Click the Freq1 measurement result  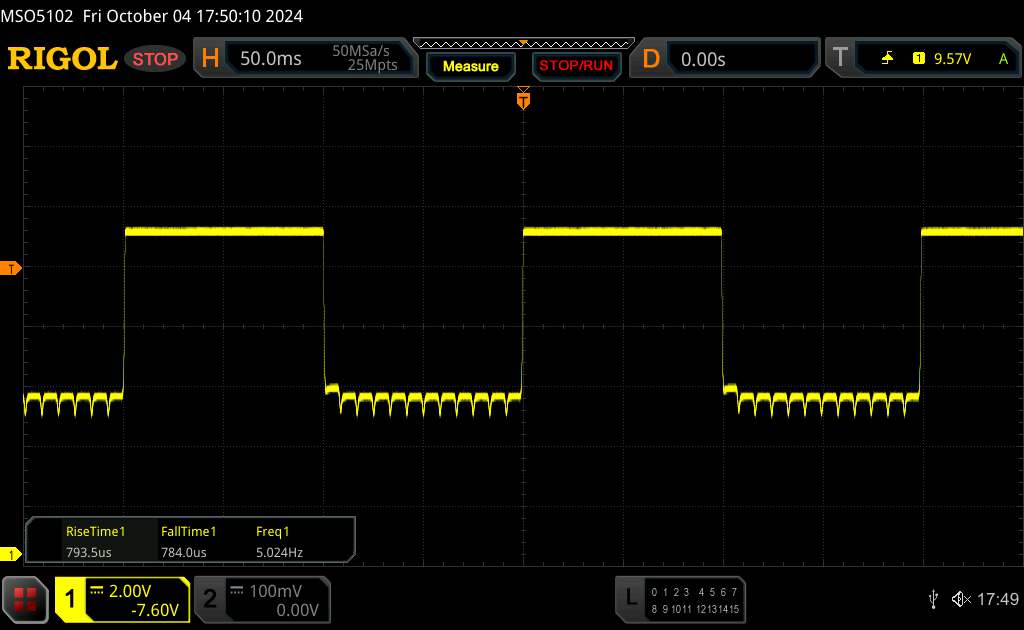279,541
